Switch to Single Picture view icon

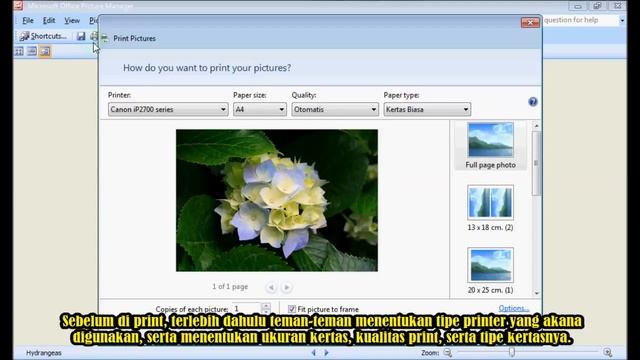click(x=45, y=51)
